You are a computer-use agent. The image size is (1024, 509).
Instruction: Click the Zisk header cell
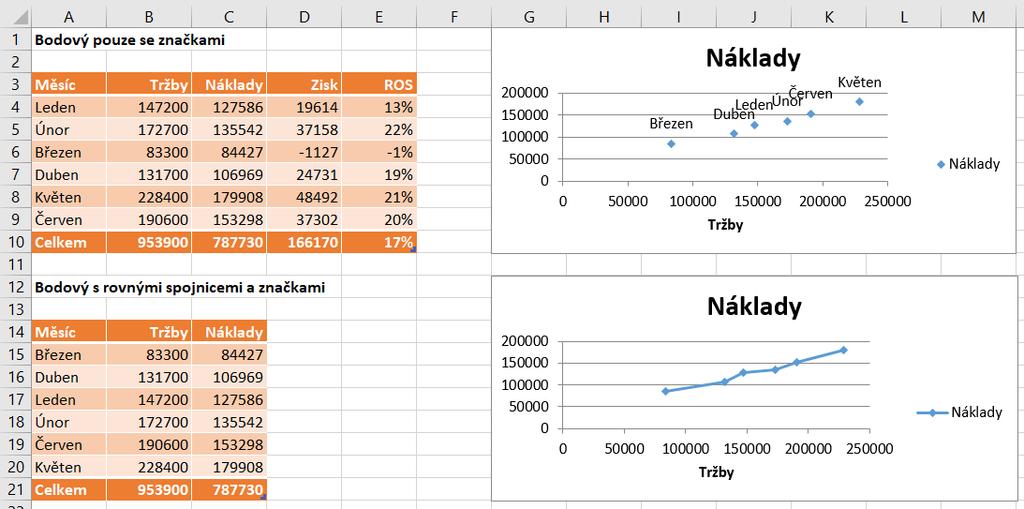click(304, 84)
